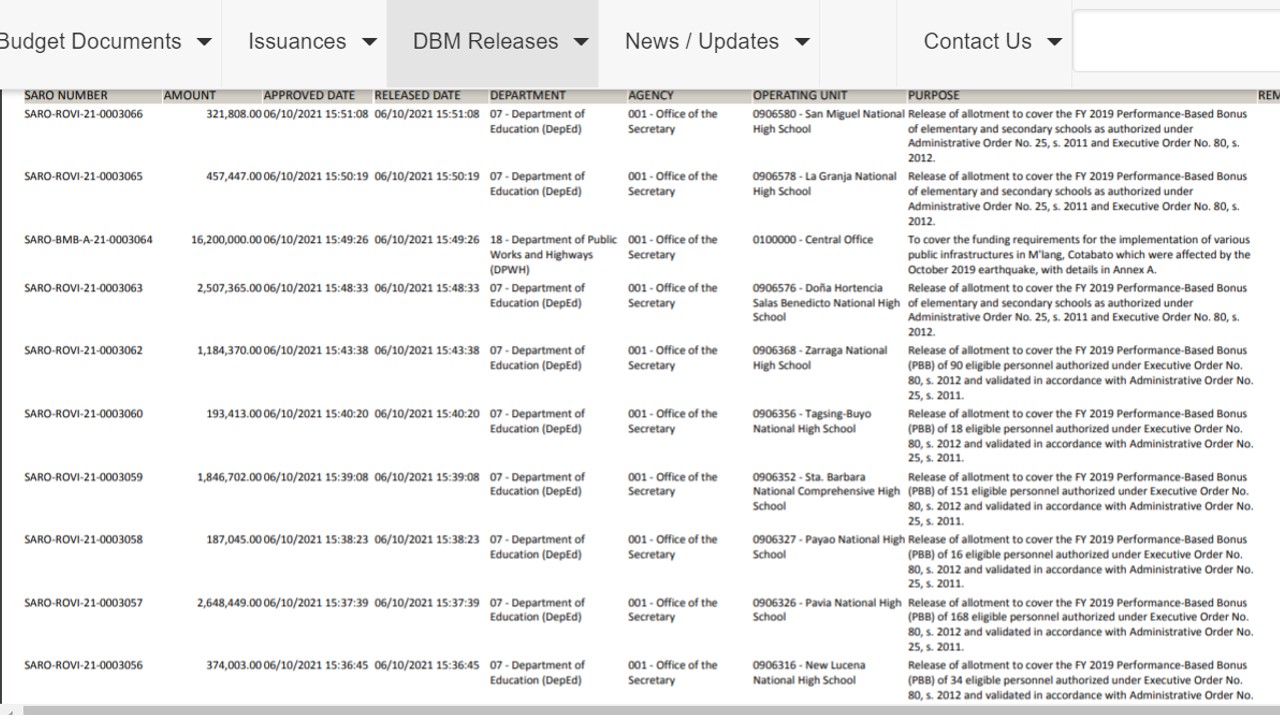Click Sta. Barbara National Comprehensive cell

tap(826, 491)
